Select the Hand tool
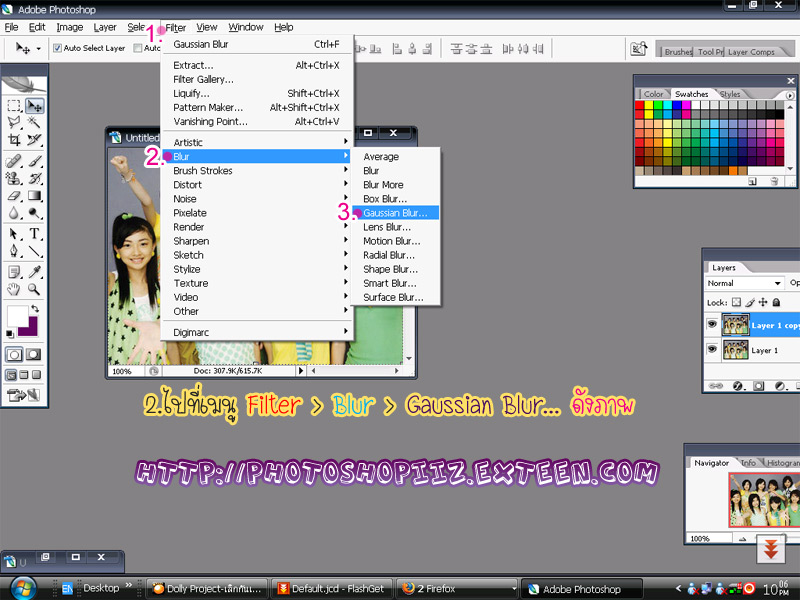Screen dimensions: 800x600 tap(14, 289)
